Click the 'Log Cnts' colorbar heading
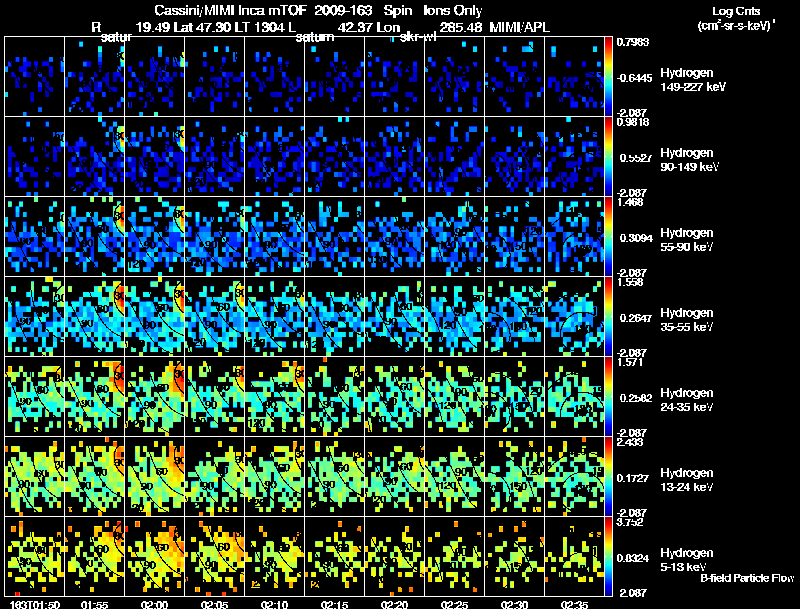 736,11
